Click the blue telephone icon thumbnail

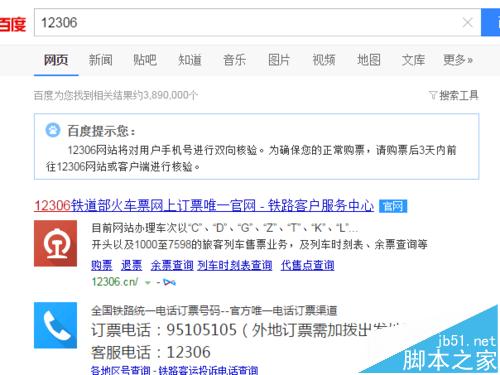pyautogui.click(x=55, y=325)
